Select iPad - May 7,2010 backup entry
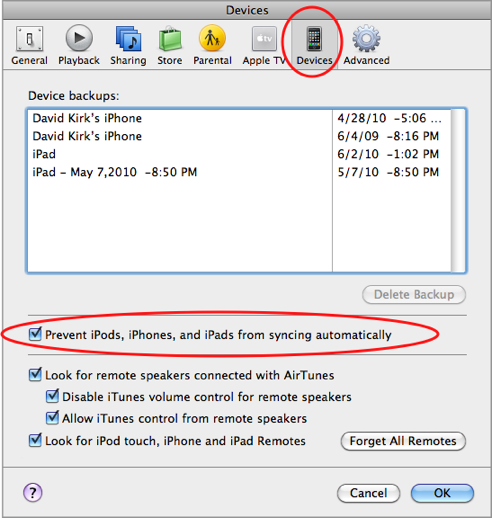Screen dimensions: 492x518 tap(239, 172)
